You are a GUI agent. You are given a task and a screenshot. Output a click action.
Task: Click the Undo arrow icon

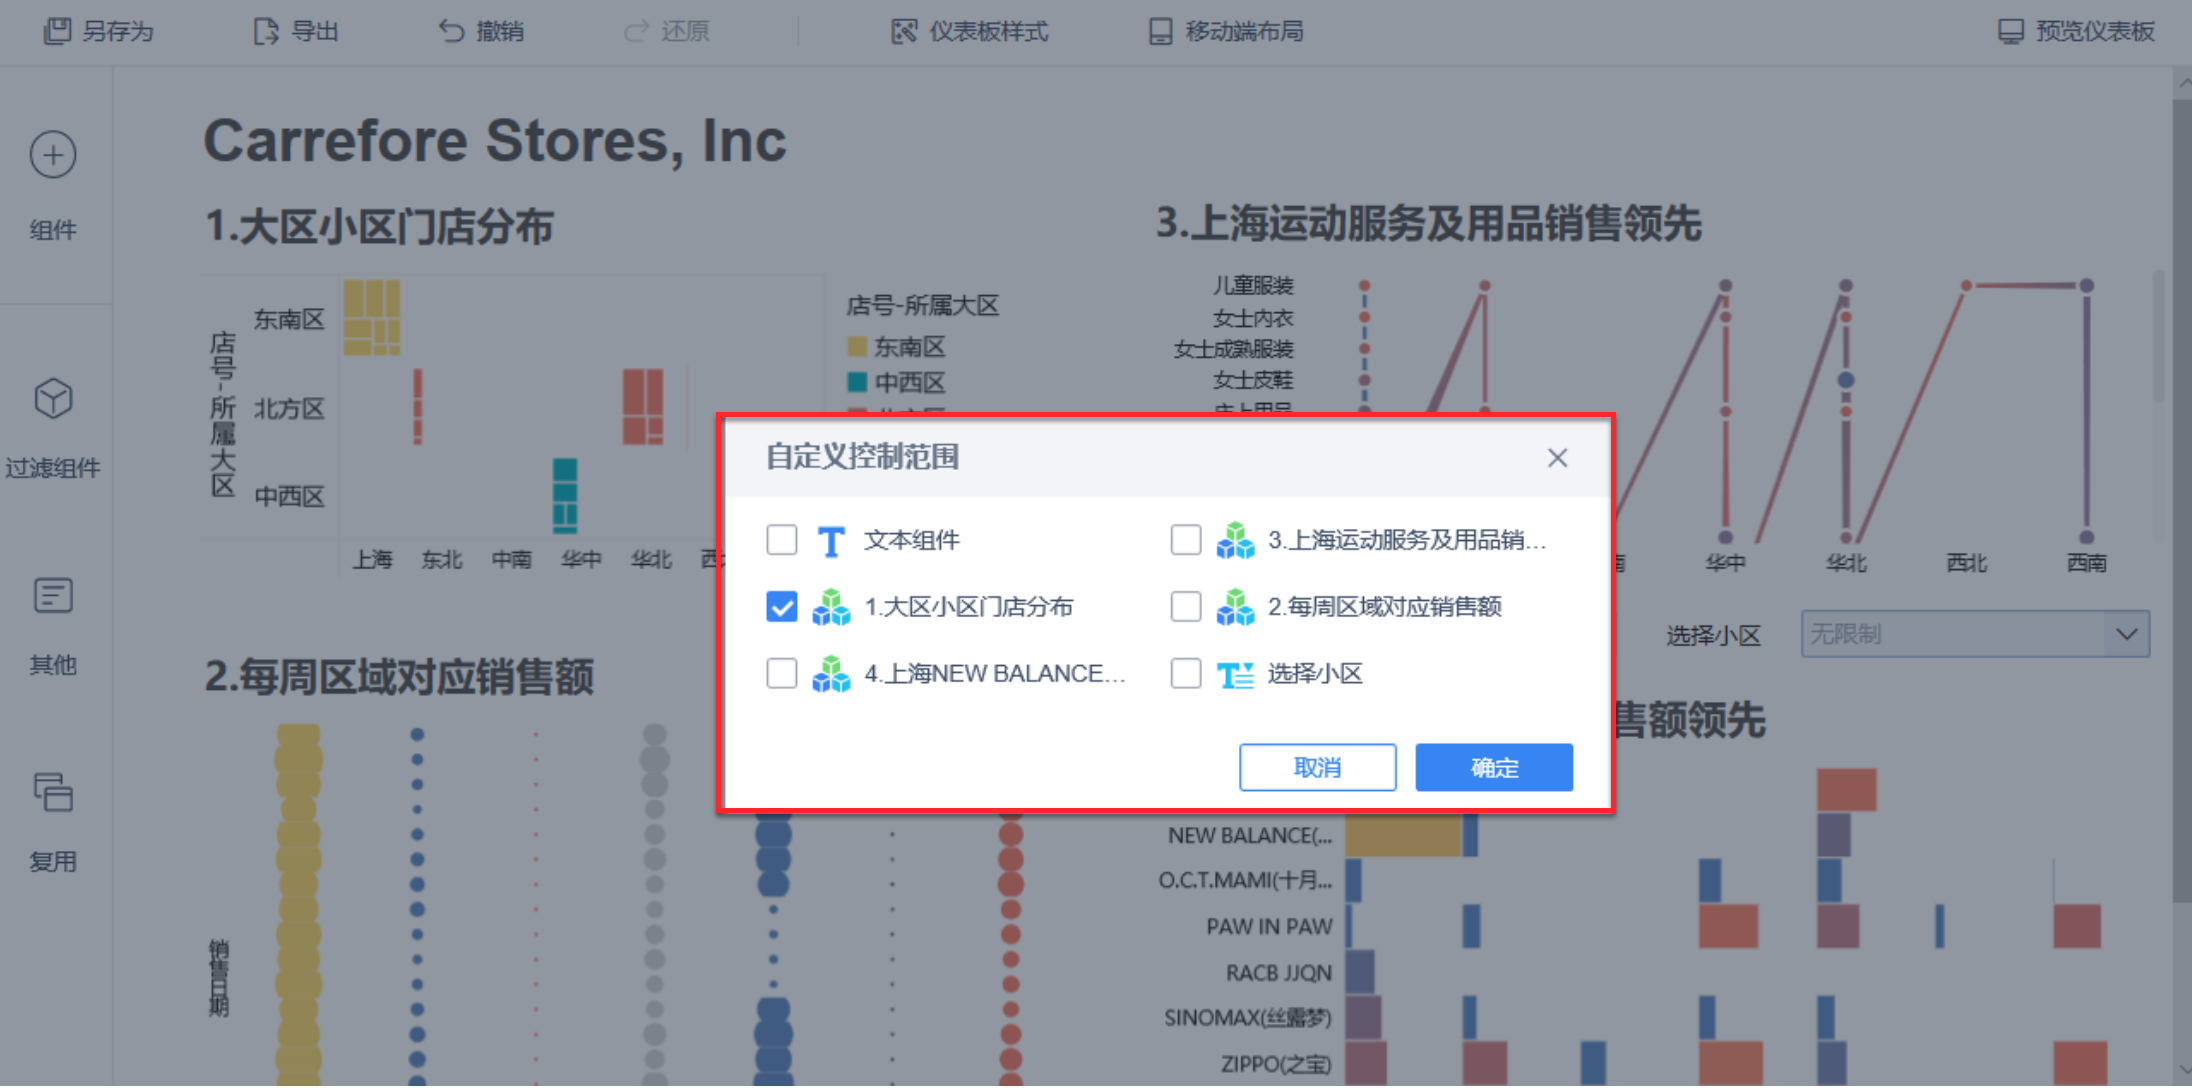(451, 31)
